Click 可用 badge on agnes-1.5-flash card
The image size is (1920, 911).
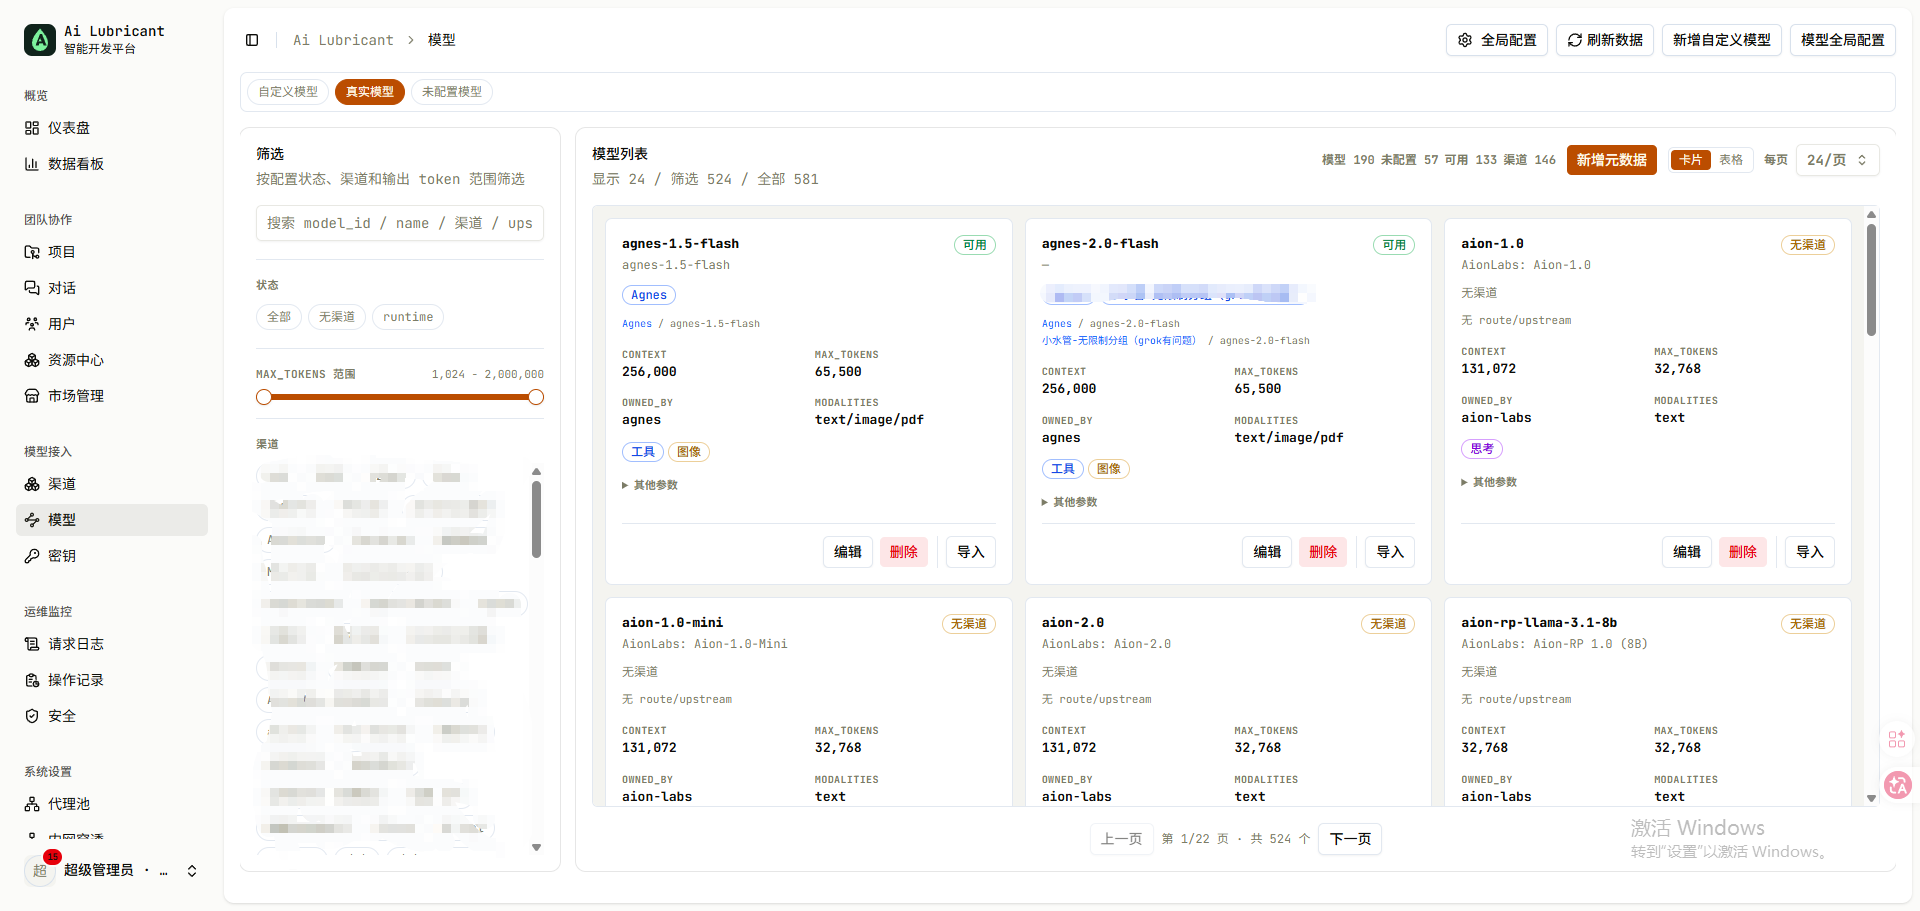975,245
